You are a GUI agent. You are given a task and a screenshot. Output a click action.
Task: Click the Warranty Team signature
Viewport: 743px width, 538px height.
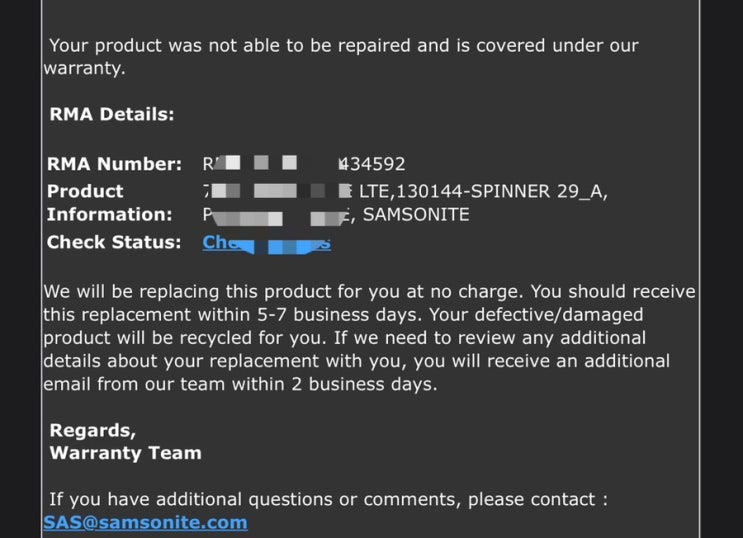pyautogui.click(x=126, y=453)
